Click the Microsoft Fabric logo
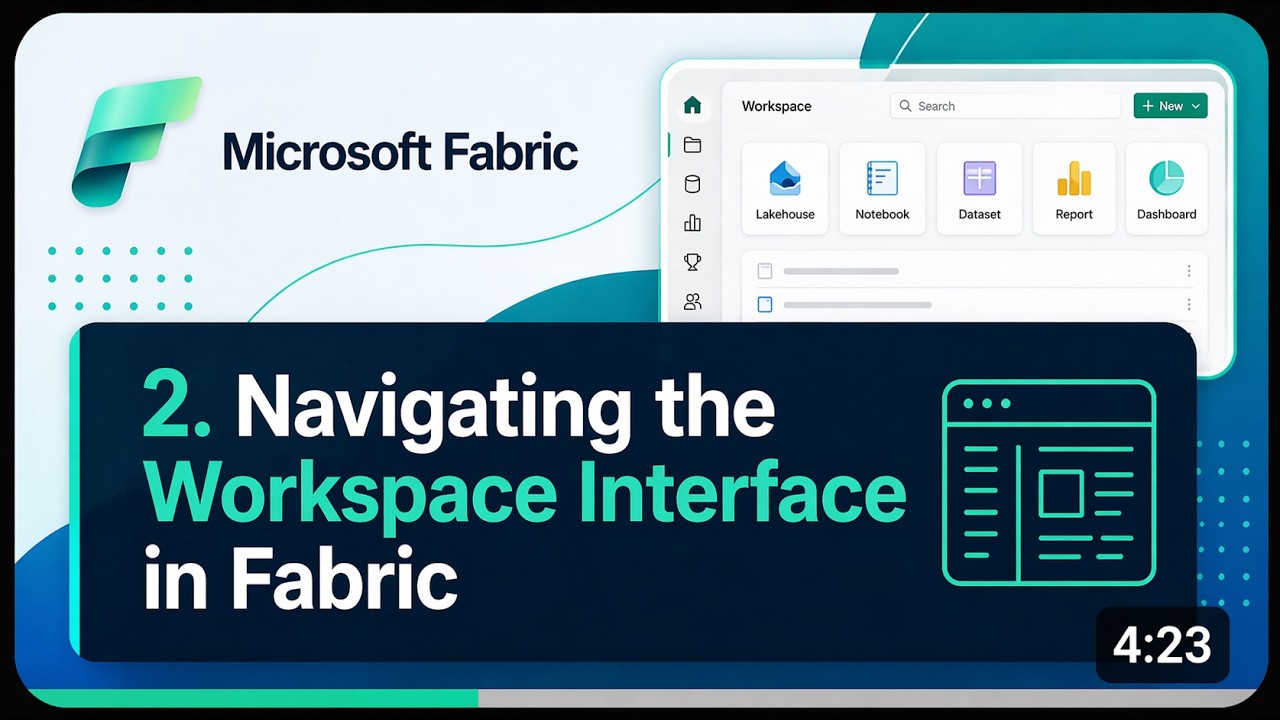The image size is (1280, 720). coord(137,141)
